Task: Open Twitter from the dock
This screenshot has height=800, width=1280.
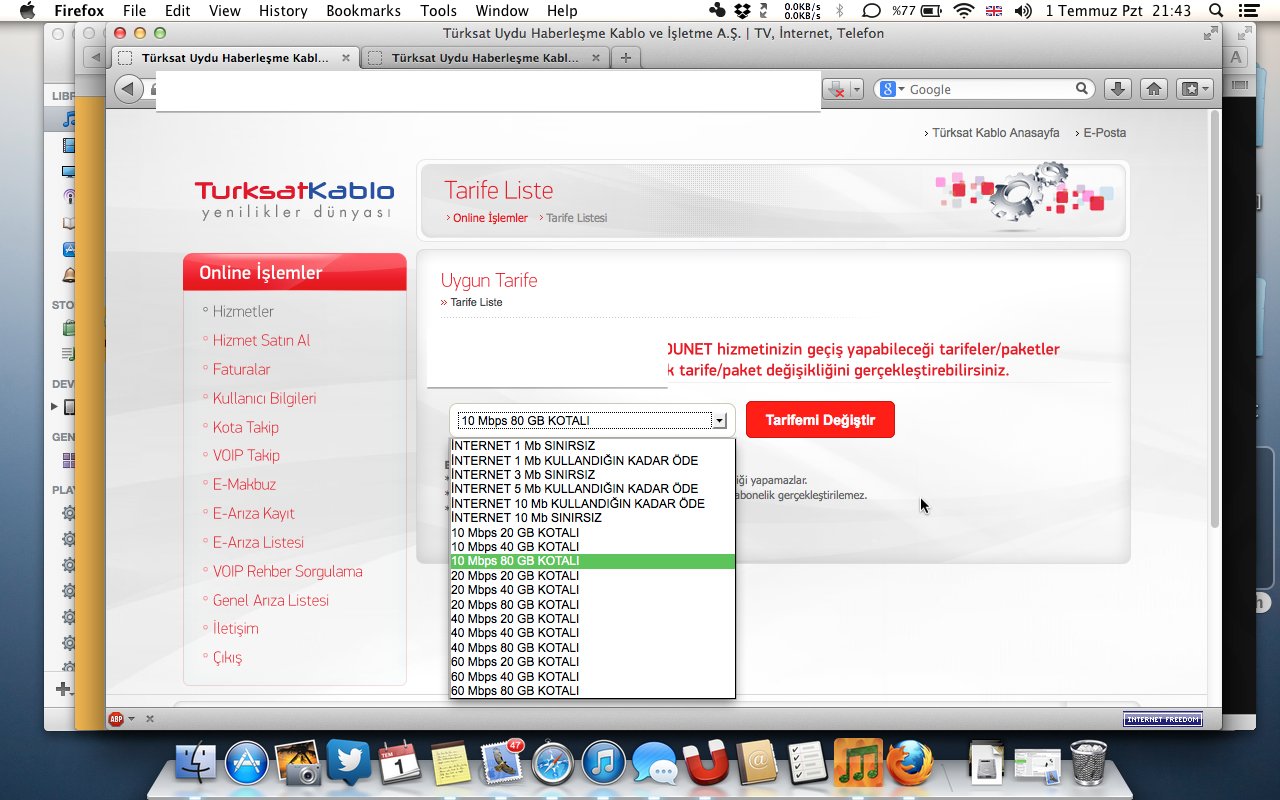Action: 348,763
